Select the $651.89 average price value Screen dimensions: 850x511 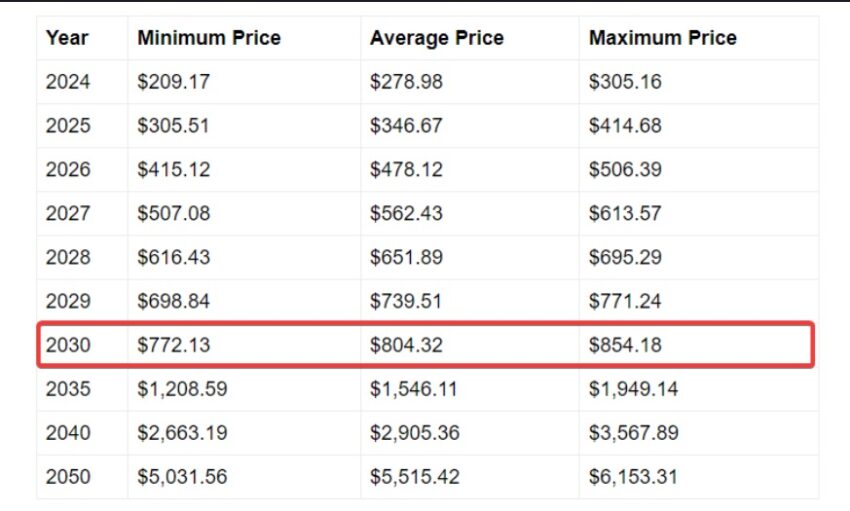pyautogui.click(x=406, y=257)
